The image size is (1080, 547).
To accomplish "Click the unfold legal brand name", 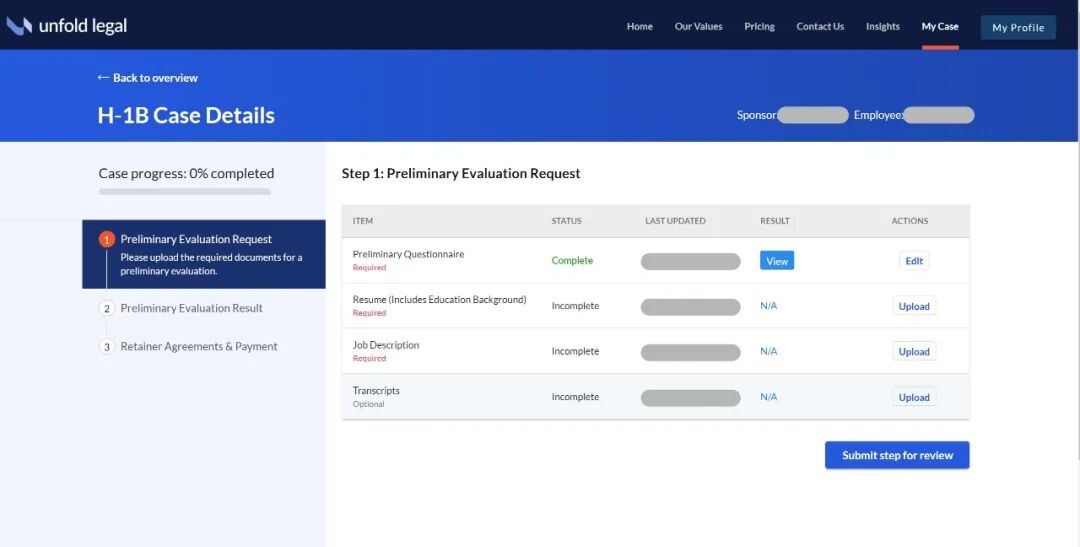I will 83,26.
